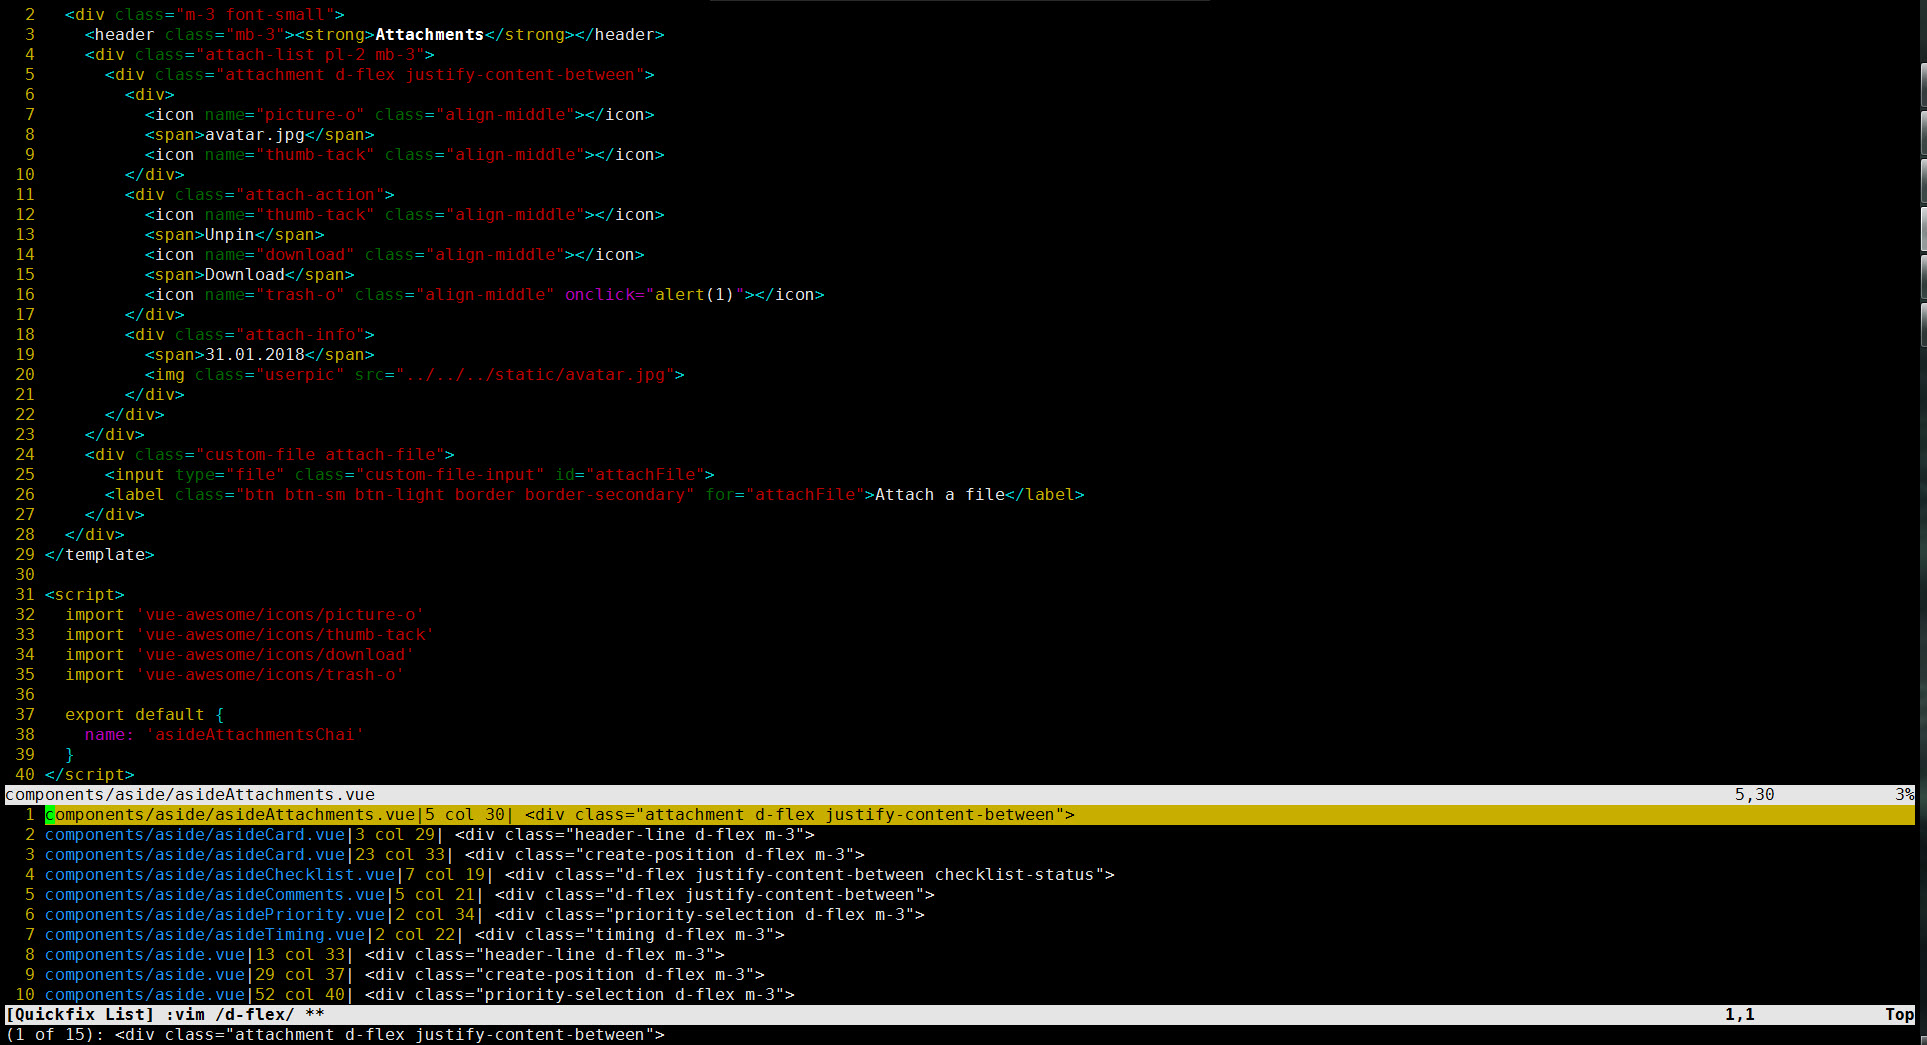
Task: Select aside.vue line 52 col 40 entry
Action: (420, 995)
